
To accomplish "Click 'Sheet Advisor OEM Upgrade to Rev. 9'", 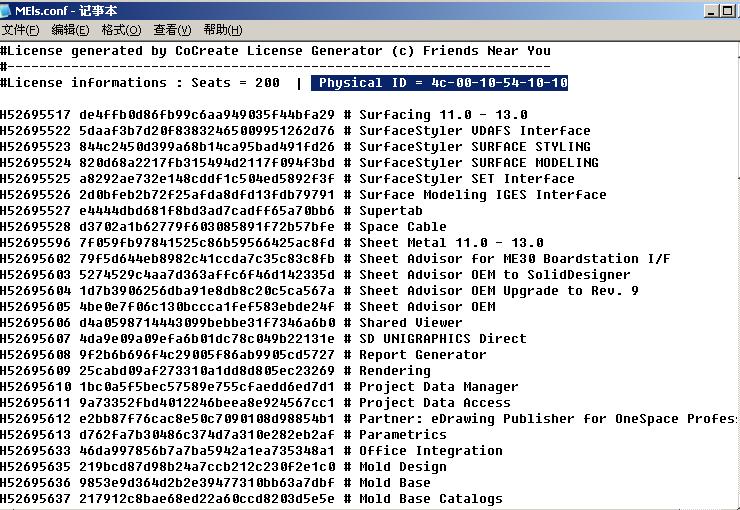I will click(x=499, y=291).
